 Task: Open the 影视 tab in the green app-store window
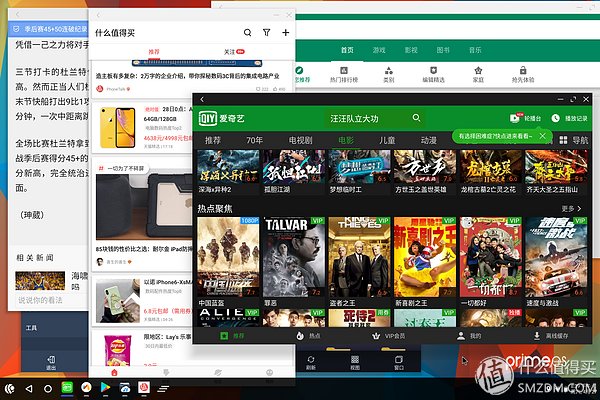pos(411,50)
